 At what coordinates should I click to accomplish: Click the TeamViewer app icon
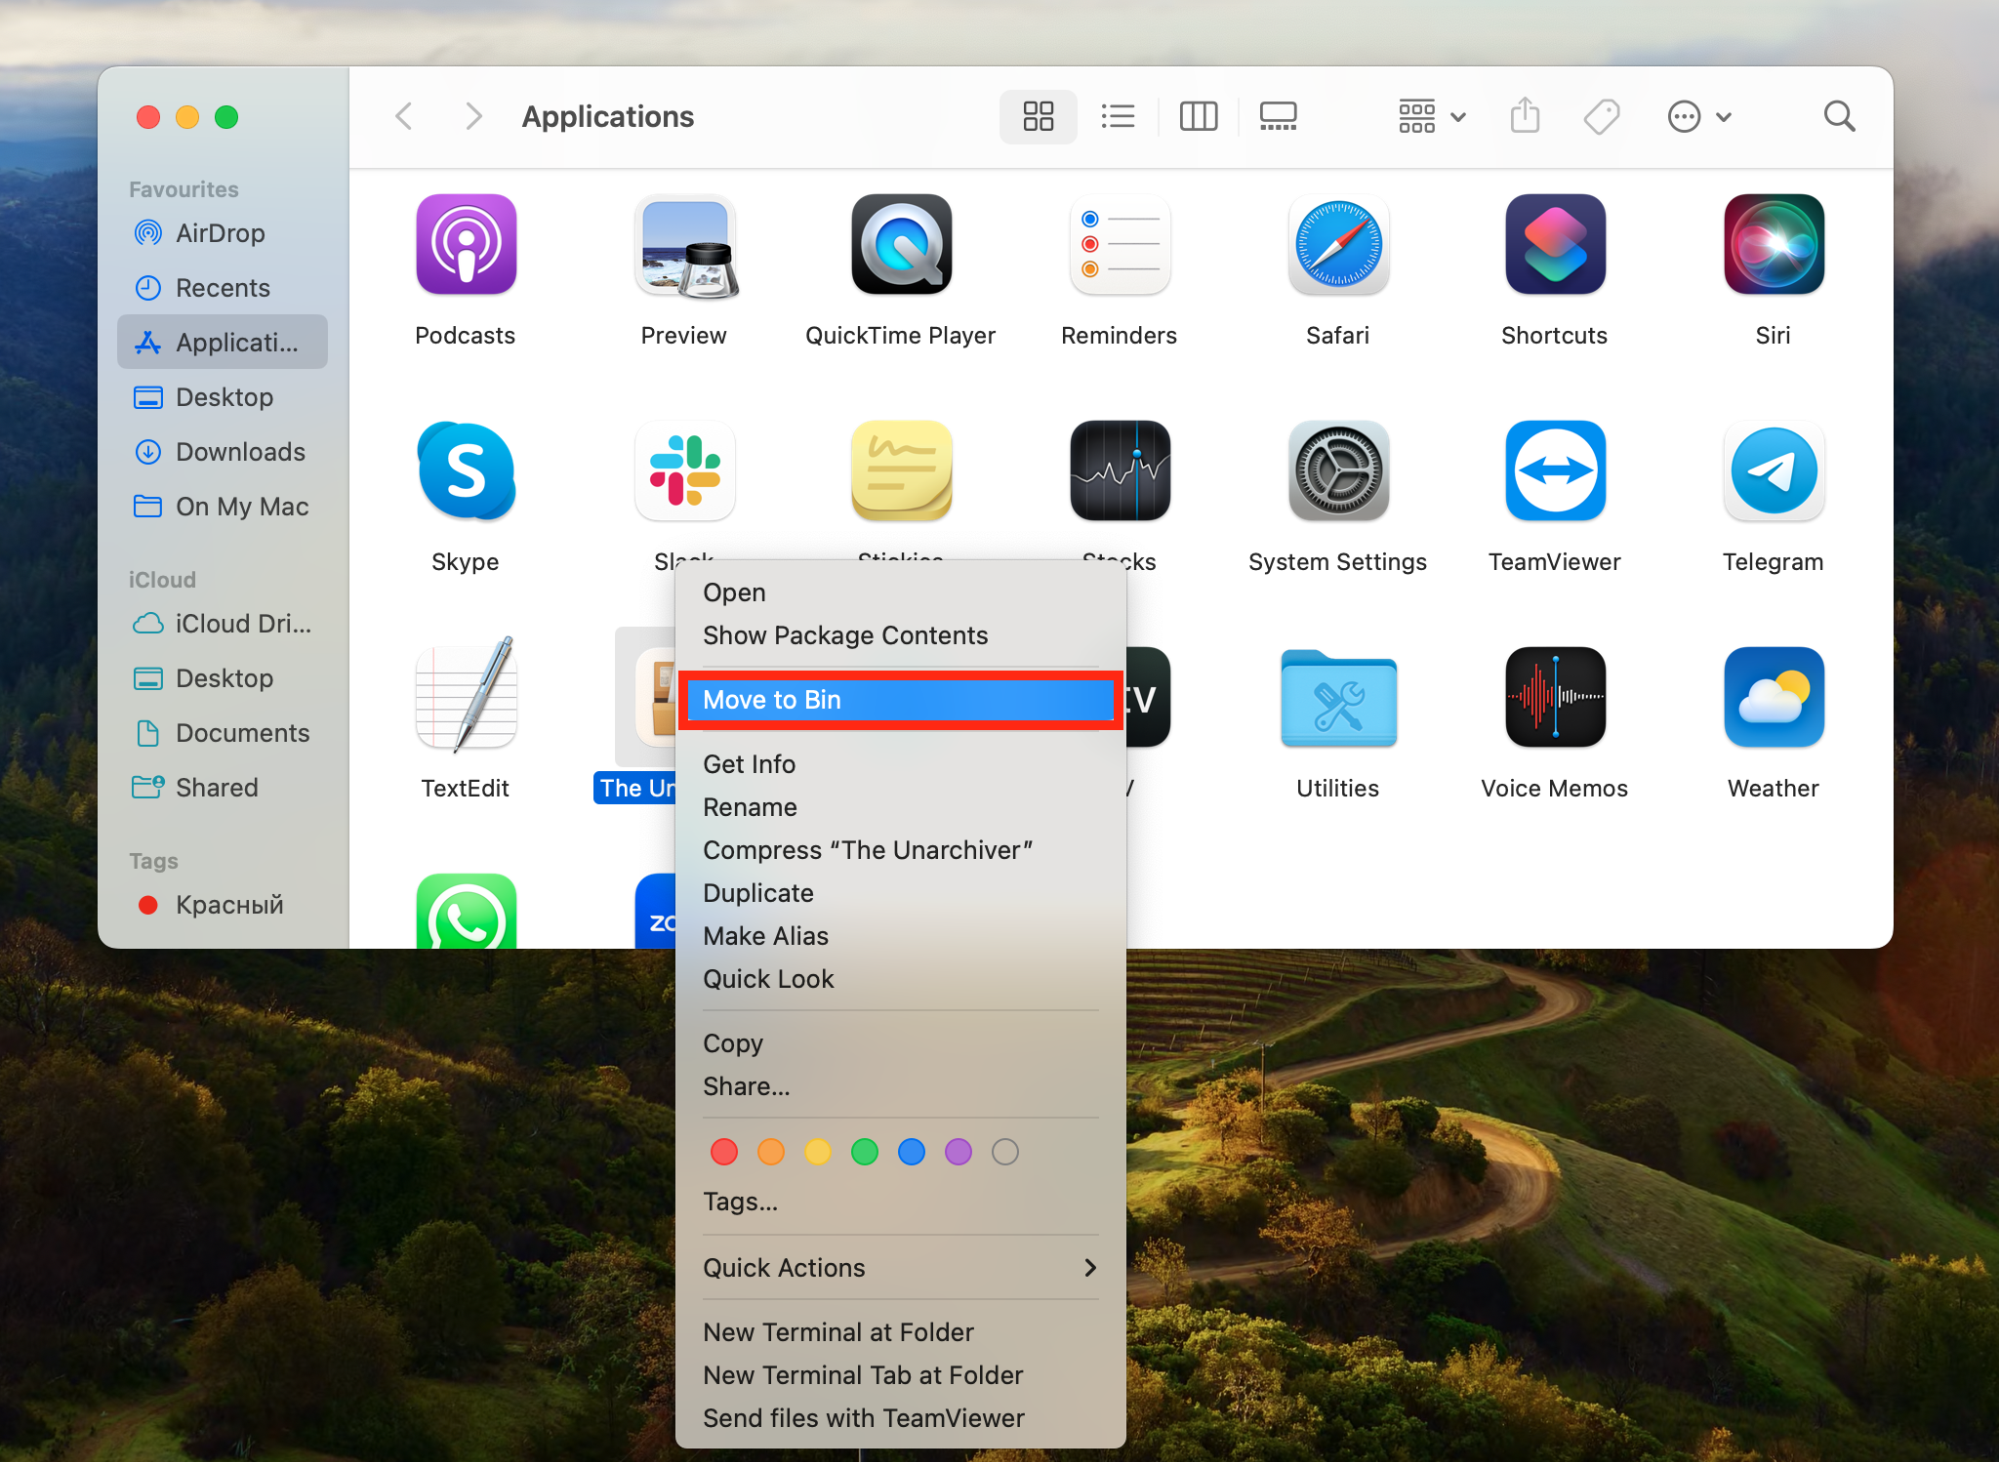1555,471
